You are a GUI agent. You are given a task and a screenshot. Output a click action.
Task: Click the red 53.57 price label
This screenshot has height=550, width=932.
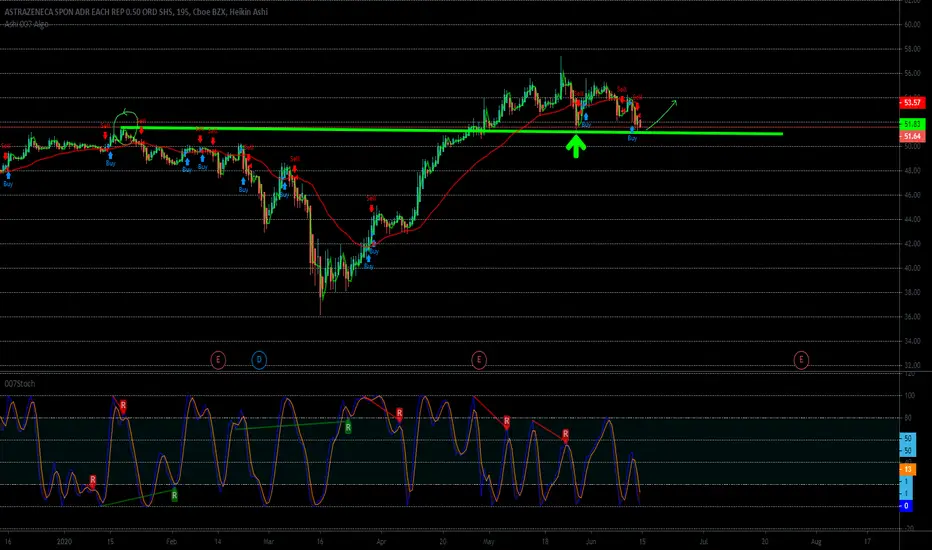[x=912, y=103]
